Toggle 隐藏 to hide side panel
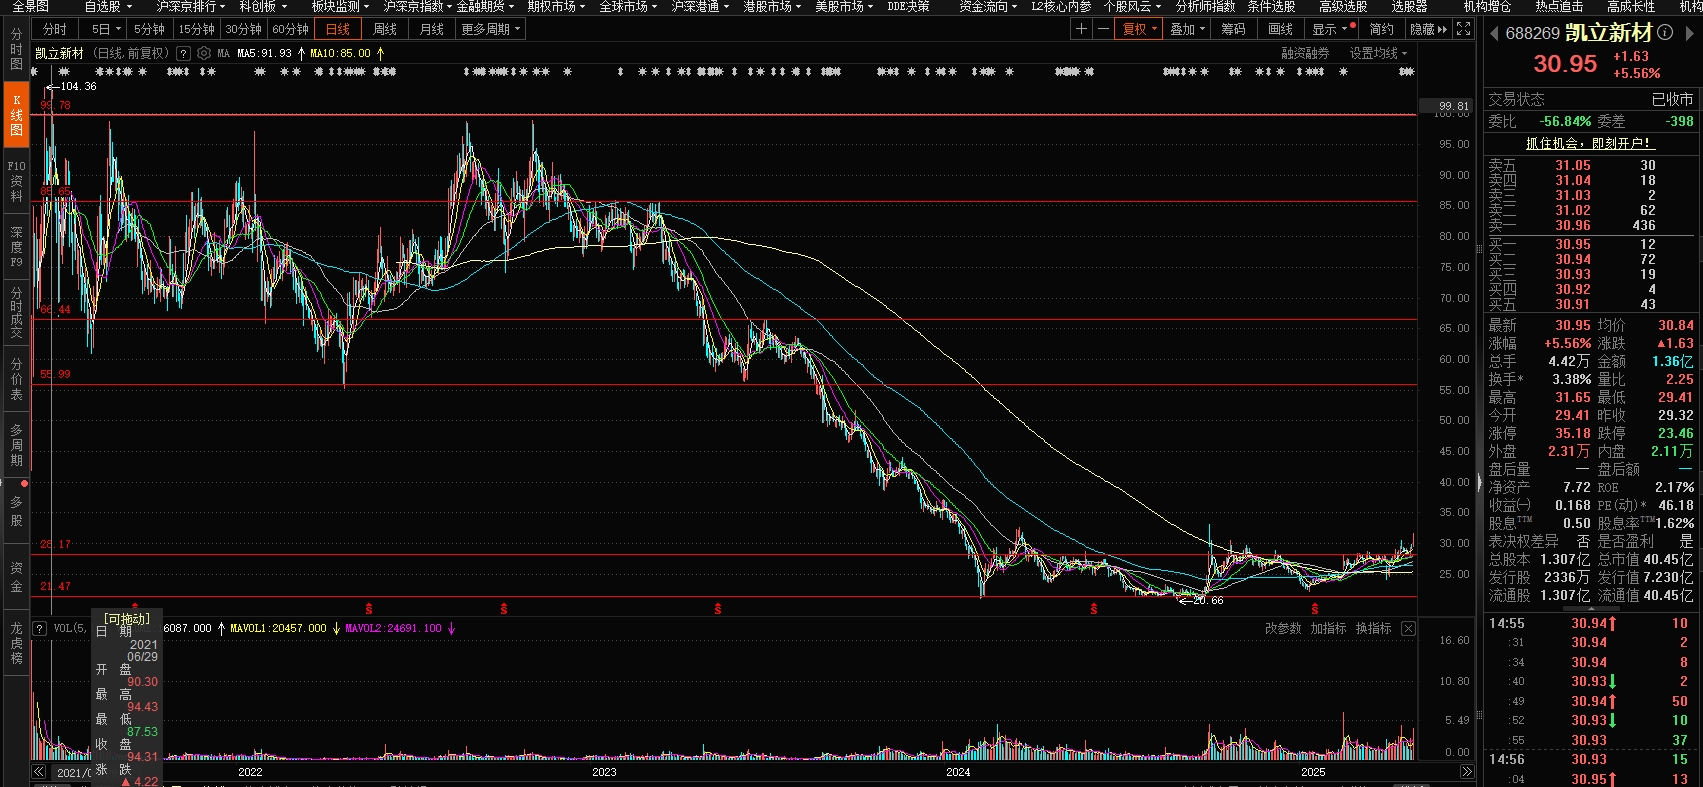Image resolution: width=1703 pixels, height=787 pixels. [x=1428, y=29]
